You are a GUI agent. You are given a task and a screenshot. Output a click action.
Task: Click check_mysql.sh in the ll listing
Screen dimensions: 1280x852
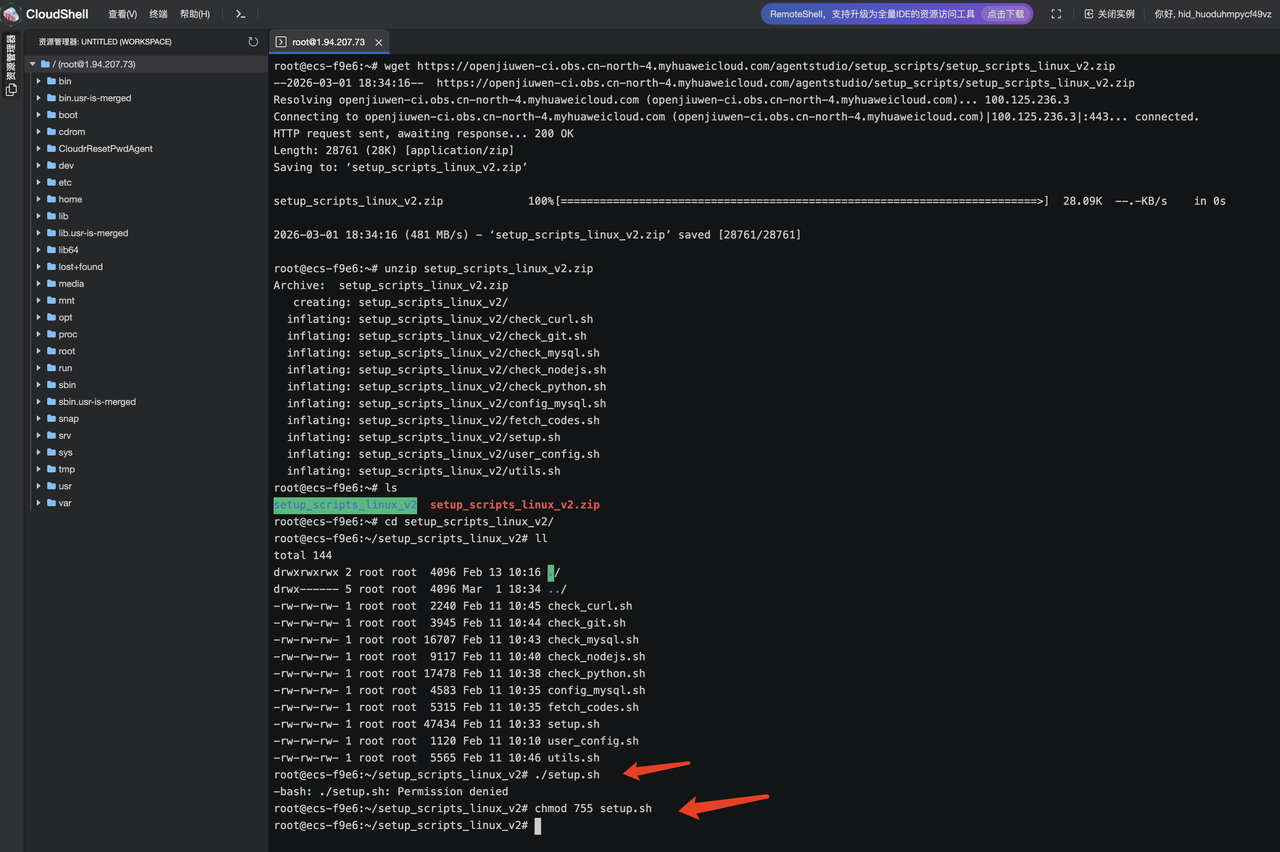(x=593, y=640)
